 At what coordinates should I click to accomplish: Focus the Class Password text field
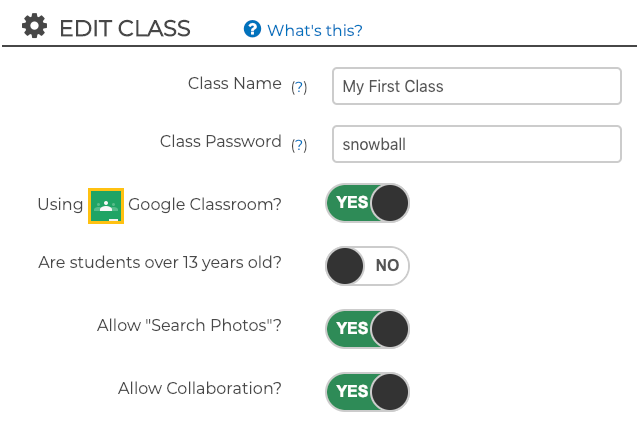(477, 144)
